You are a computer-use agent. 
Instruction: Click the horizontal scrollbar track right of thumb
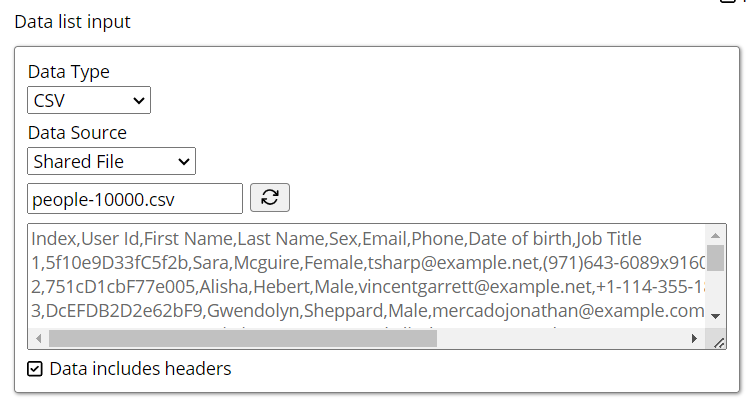pyautogui.click(x=560, y=339)
